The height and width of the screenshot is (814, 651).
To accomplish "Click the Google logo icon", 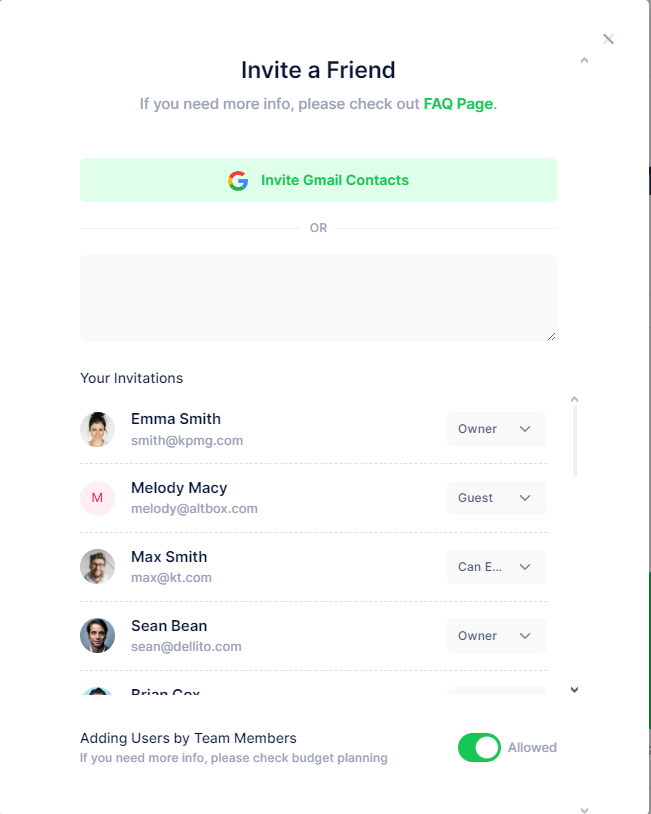I will pyautogui.click(x=238, y=181).
